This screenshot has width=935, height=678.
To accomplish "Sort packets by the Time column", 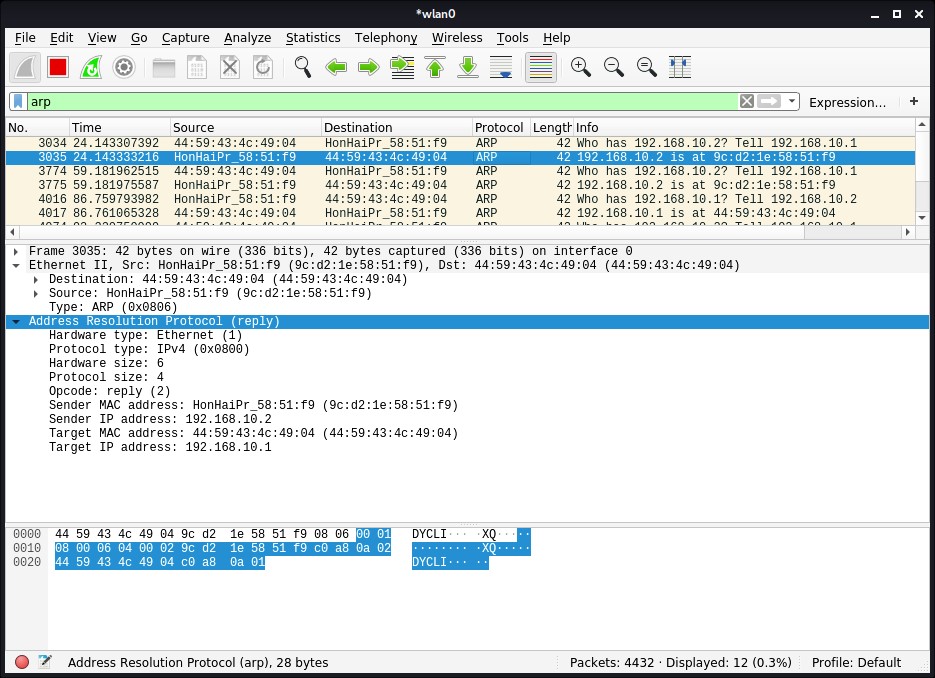I will click(x=119, y=128).
